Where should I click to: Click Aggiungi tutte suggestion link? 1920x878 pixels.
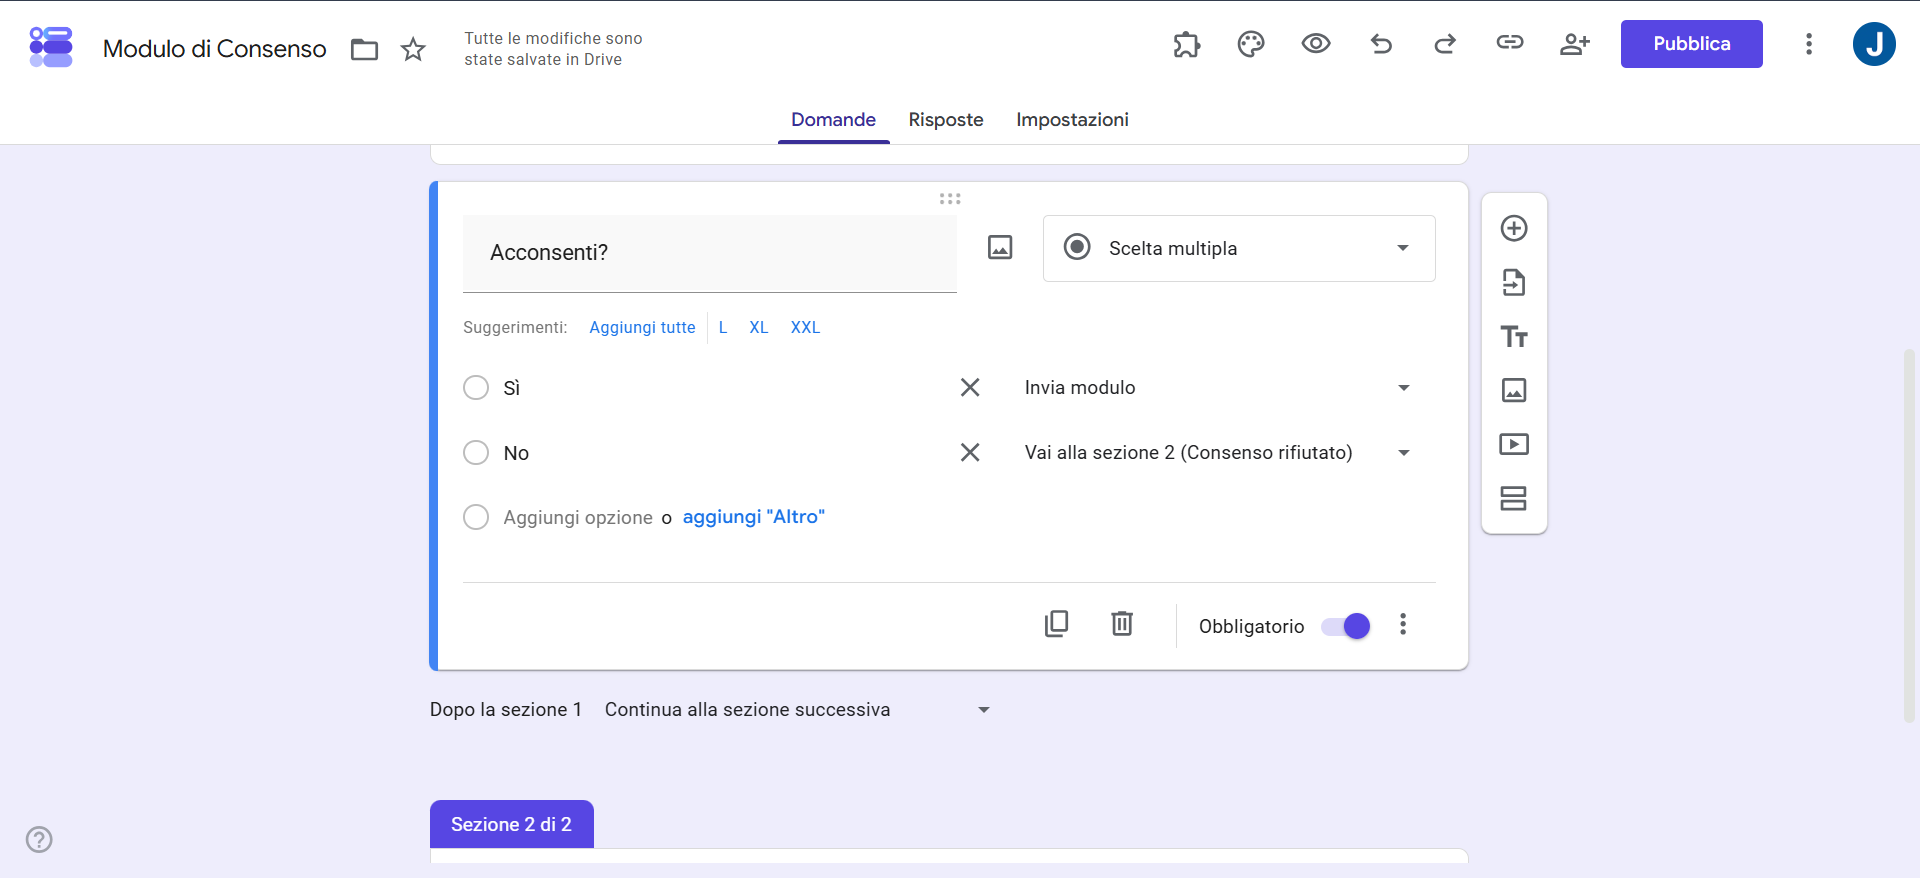642,327
